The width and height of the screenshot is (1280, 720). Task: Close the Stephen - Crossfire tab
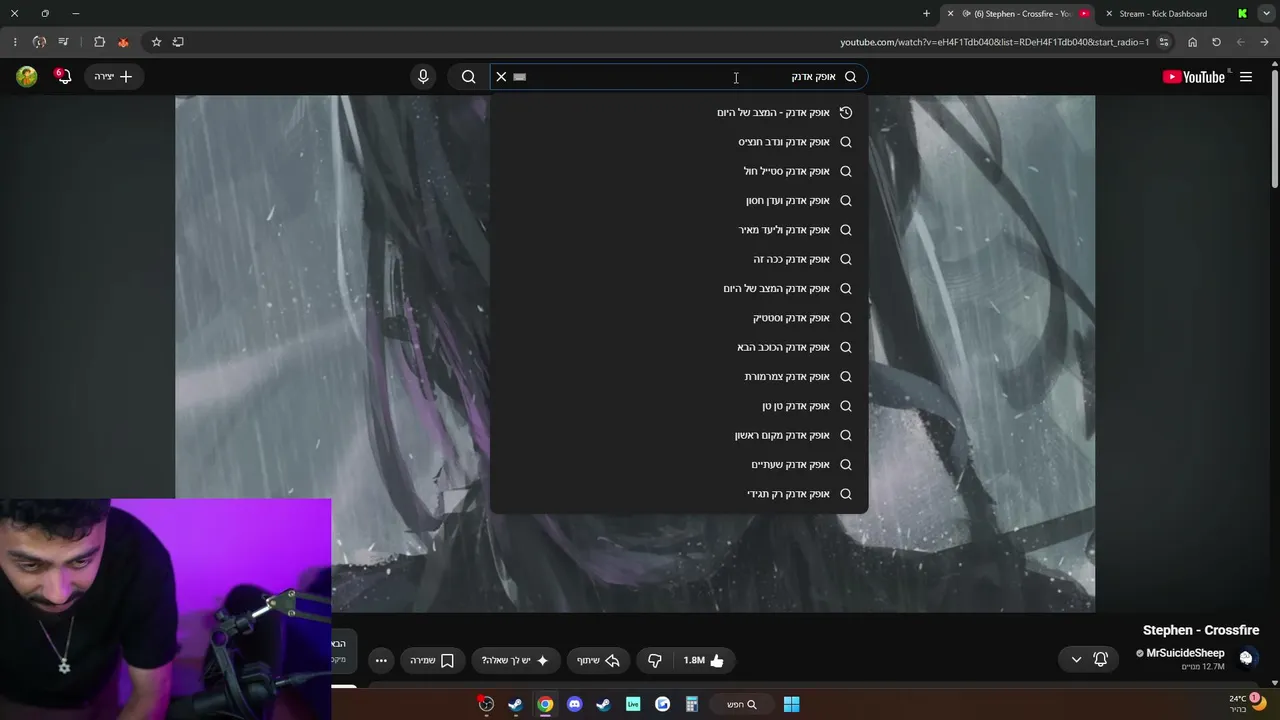[950, 14]
